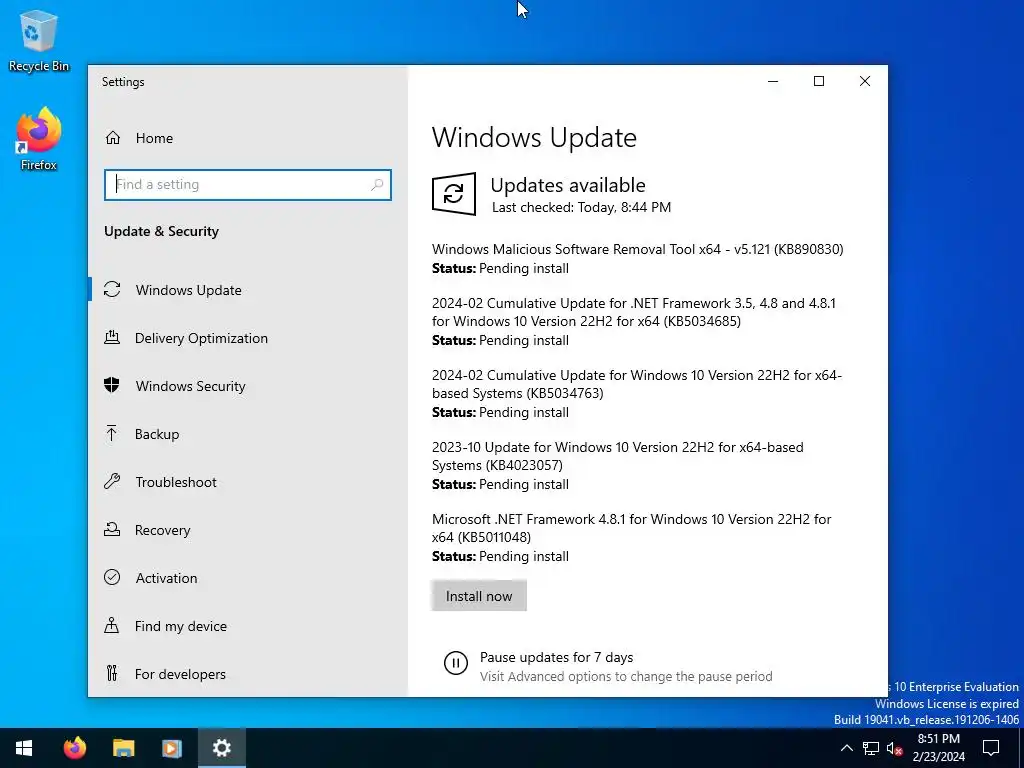
Task: Click the Last checked: Today, 8:44 PM text
Action: click(581, 207)
